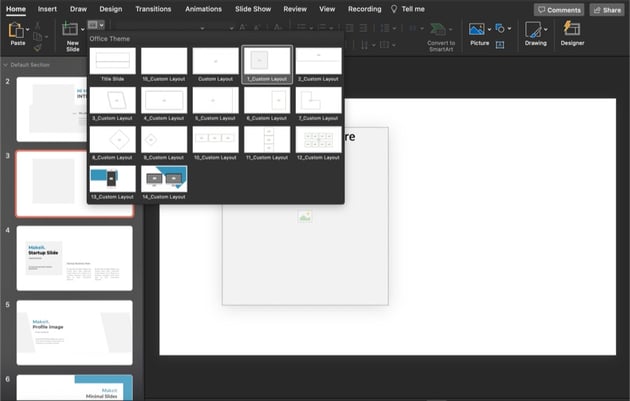The width and height of the screenshot is (630, 401).
Task: Open the Layout dropdown button
Action: click(96, 24)
